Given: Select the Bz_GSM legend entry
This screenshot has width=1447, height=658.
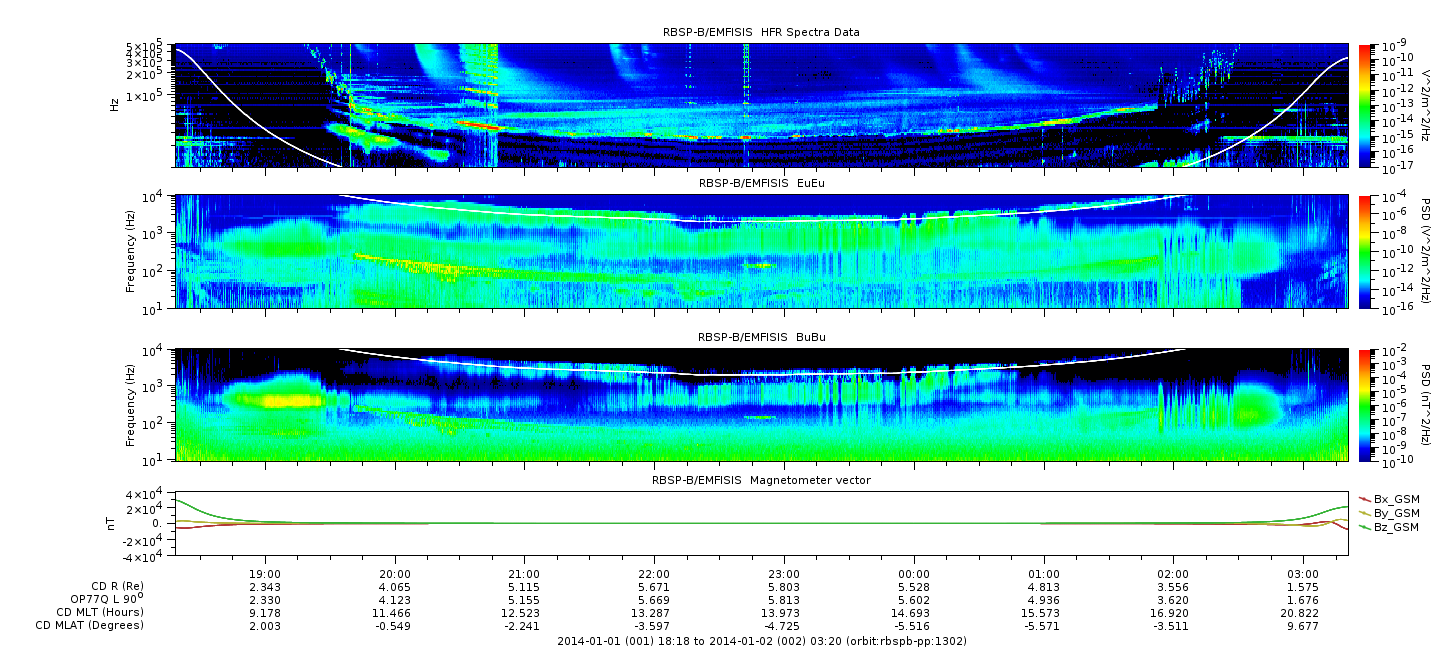Looking at the screenshot, I should pyautogui.click(x=1395, y=527).
